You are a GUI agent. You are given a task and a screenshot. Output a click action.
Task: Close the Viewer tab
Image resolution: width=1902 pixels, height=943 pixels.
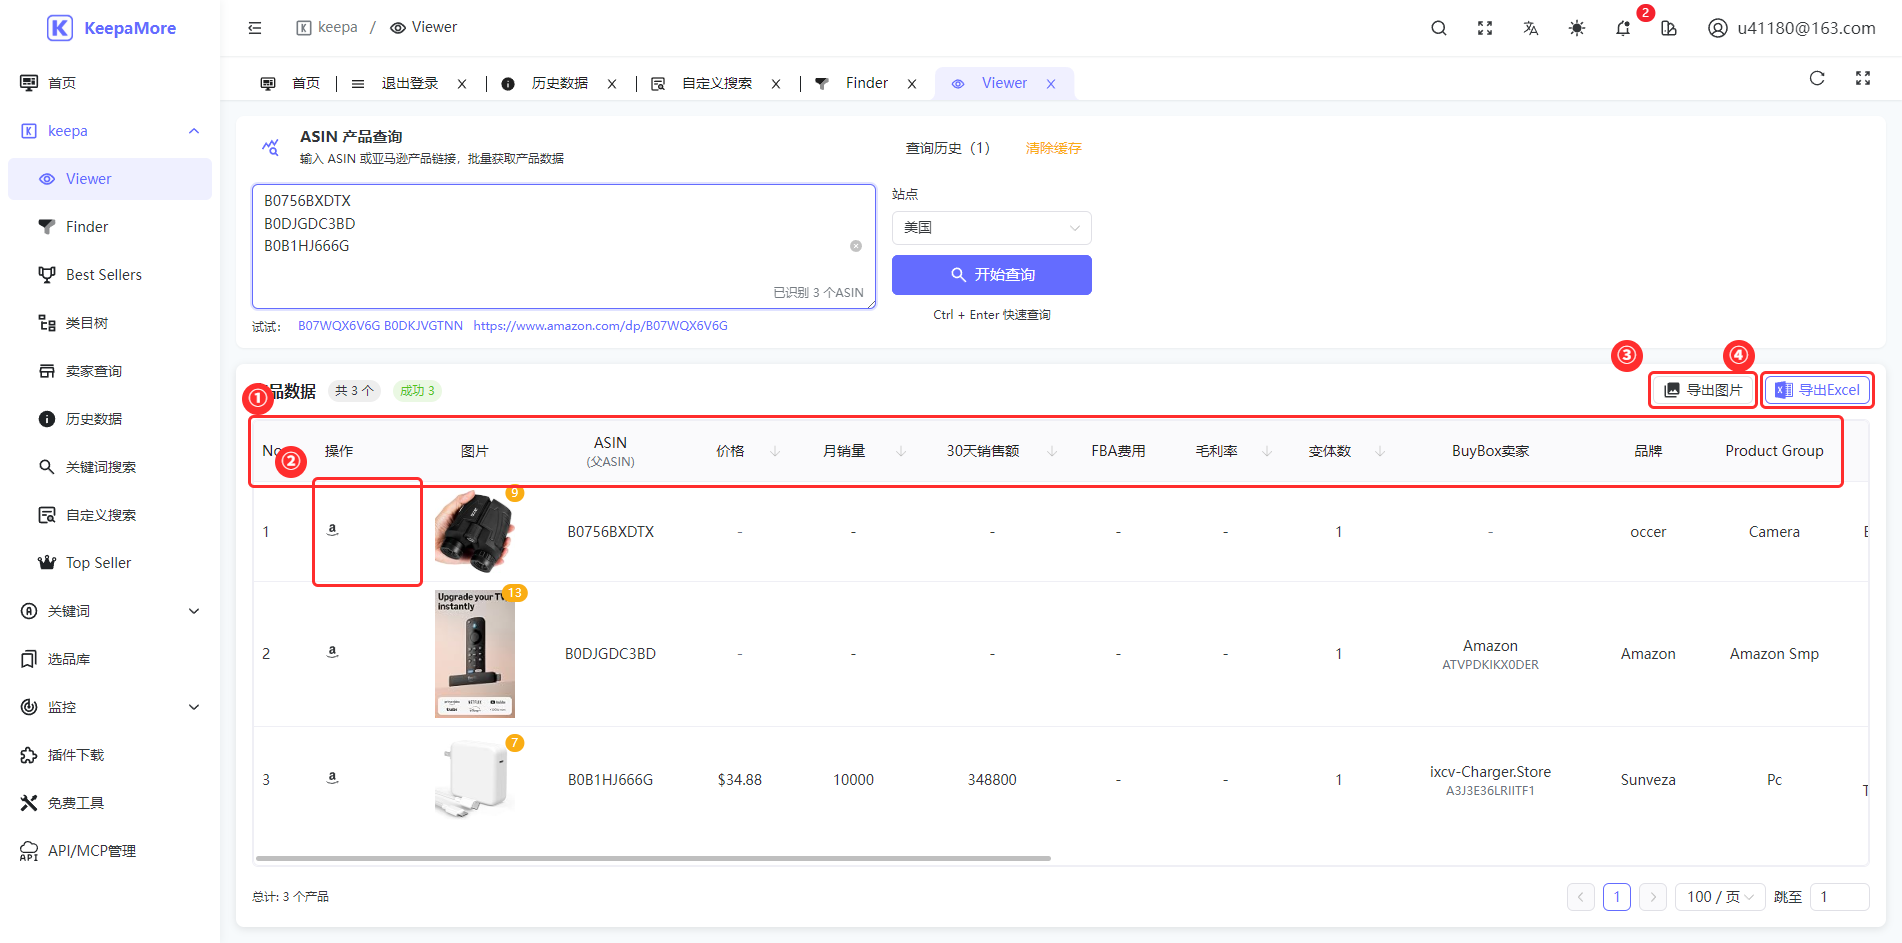click(x=1051, y=84)
